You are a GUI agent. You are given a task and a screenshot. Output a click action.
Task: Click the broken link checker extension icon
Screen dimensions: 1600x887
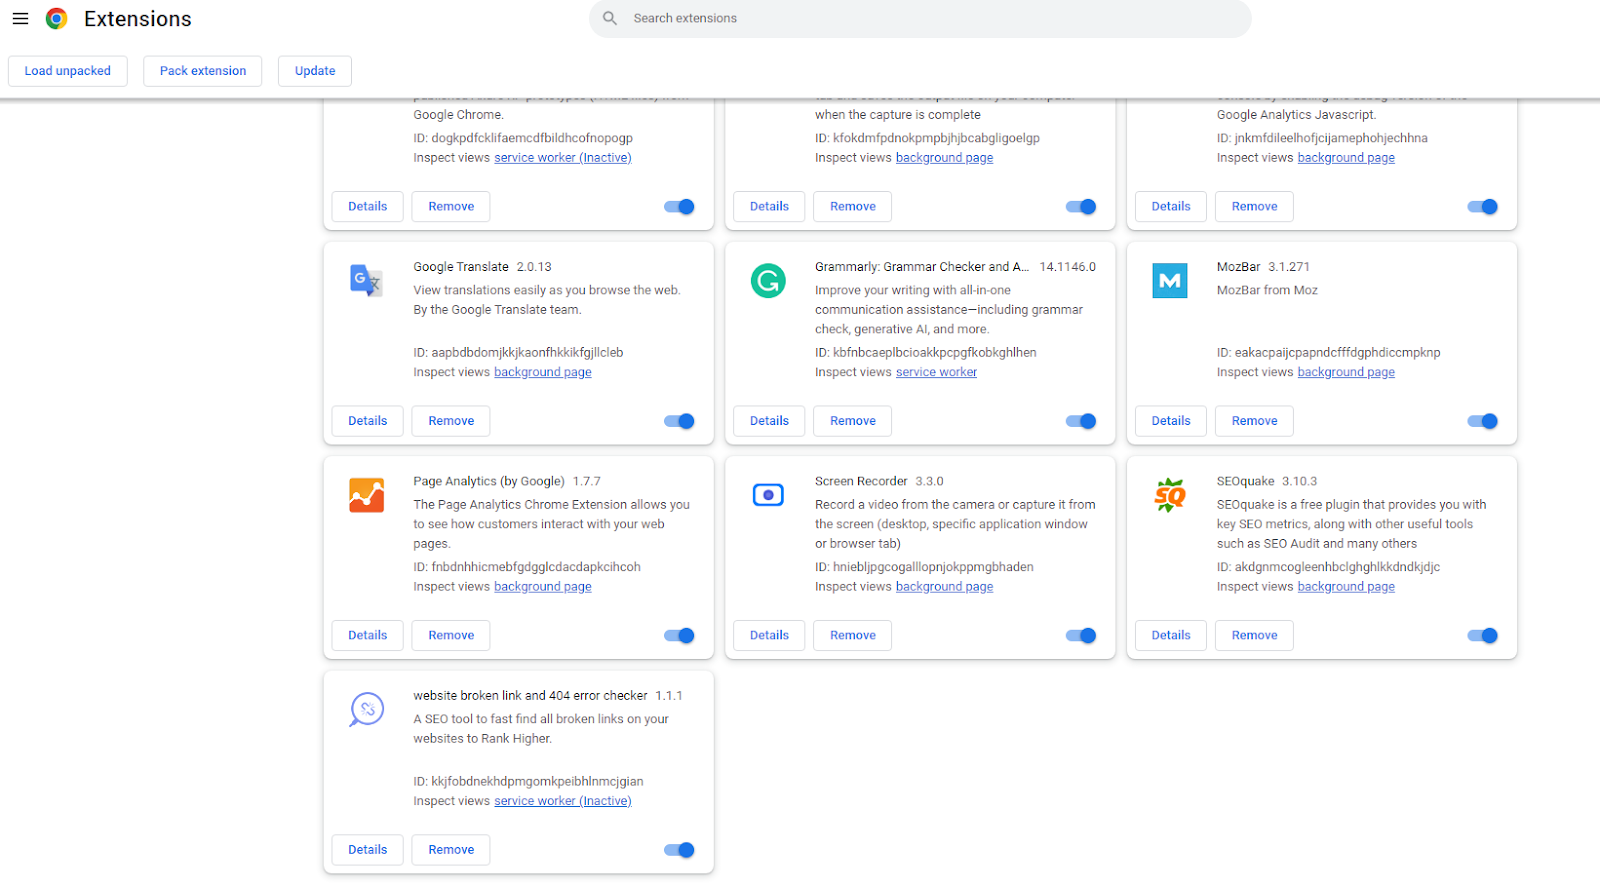366,710
